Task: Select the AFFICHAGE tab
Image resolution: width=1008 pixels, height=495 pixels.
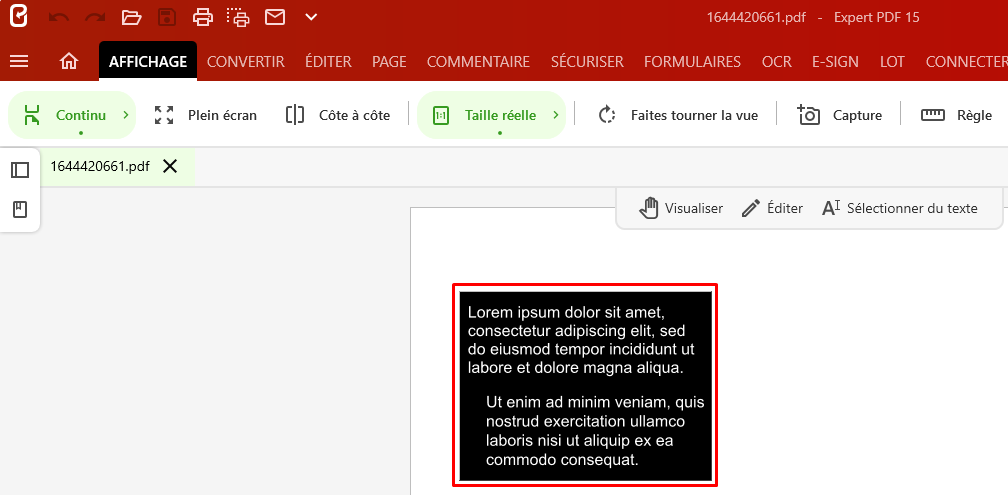Action: (148, 62)
